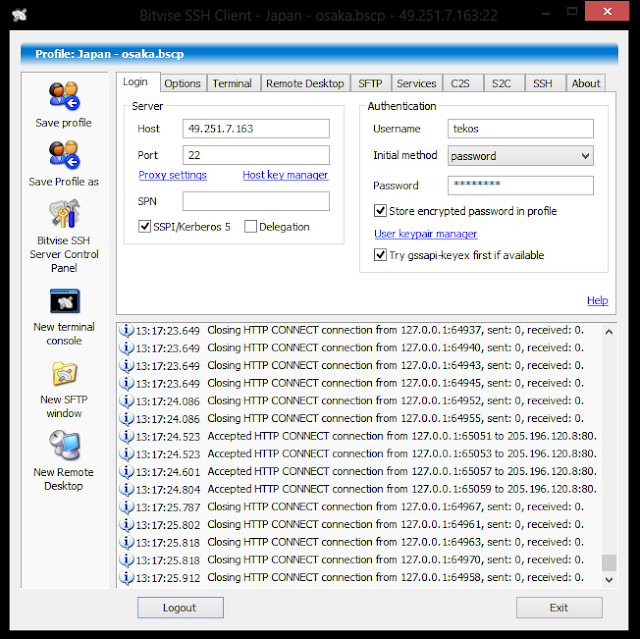
Task: Close the Bitvise SSH Client window
Action: click(607, 11)
